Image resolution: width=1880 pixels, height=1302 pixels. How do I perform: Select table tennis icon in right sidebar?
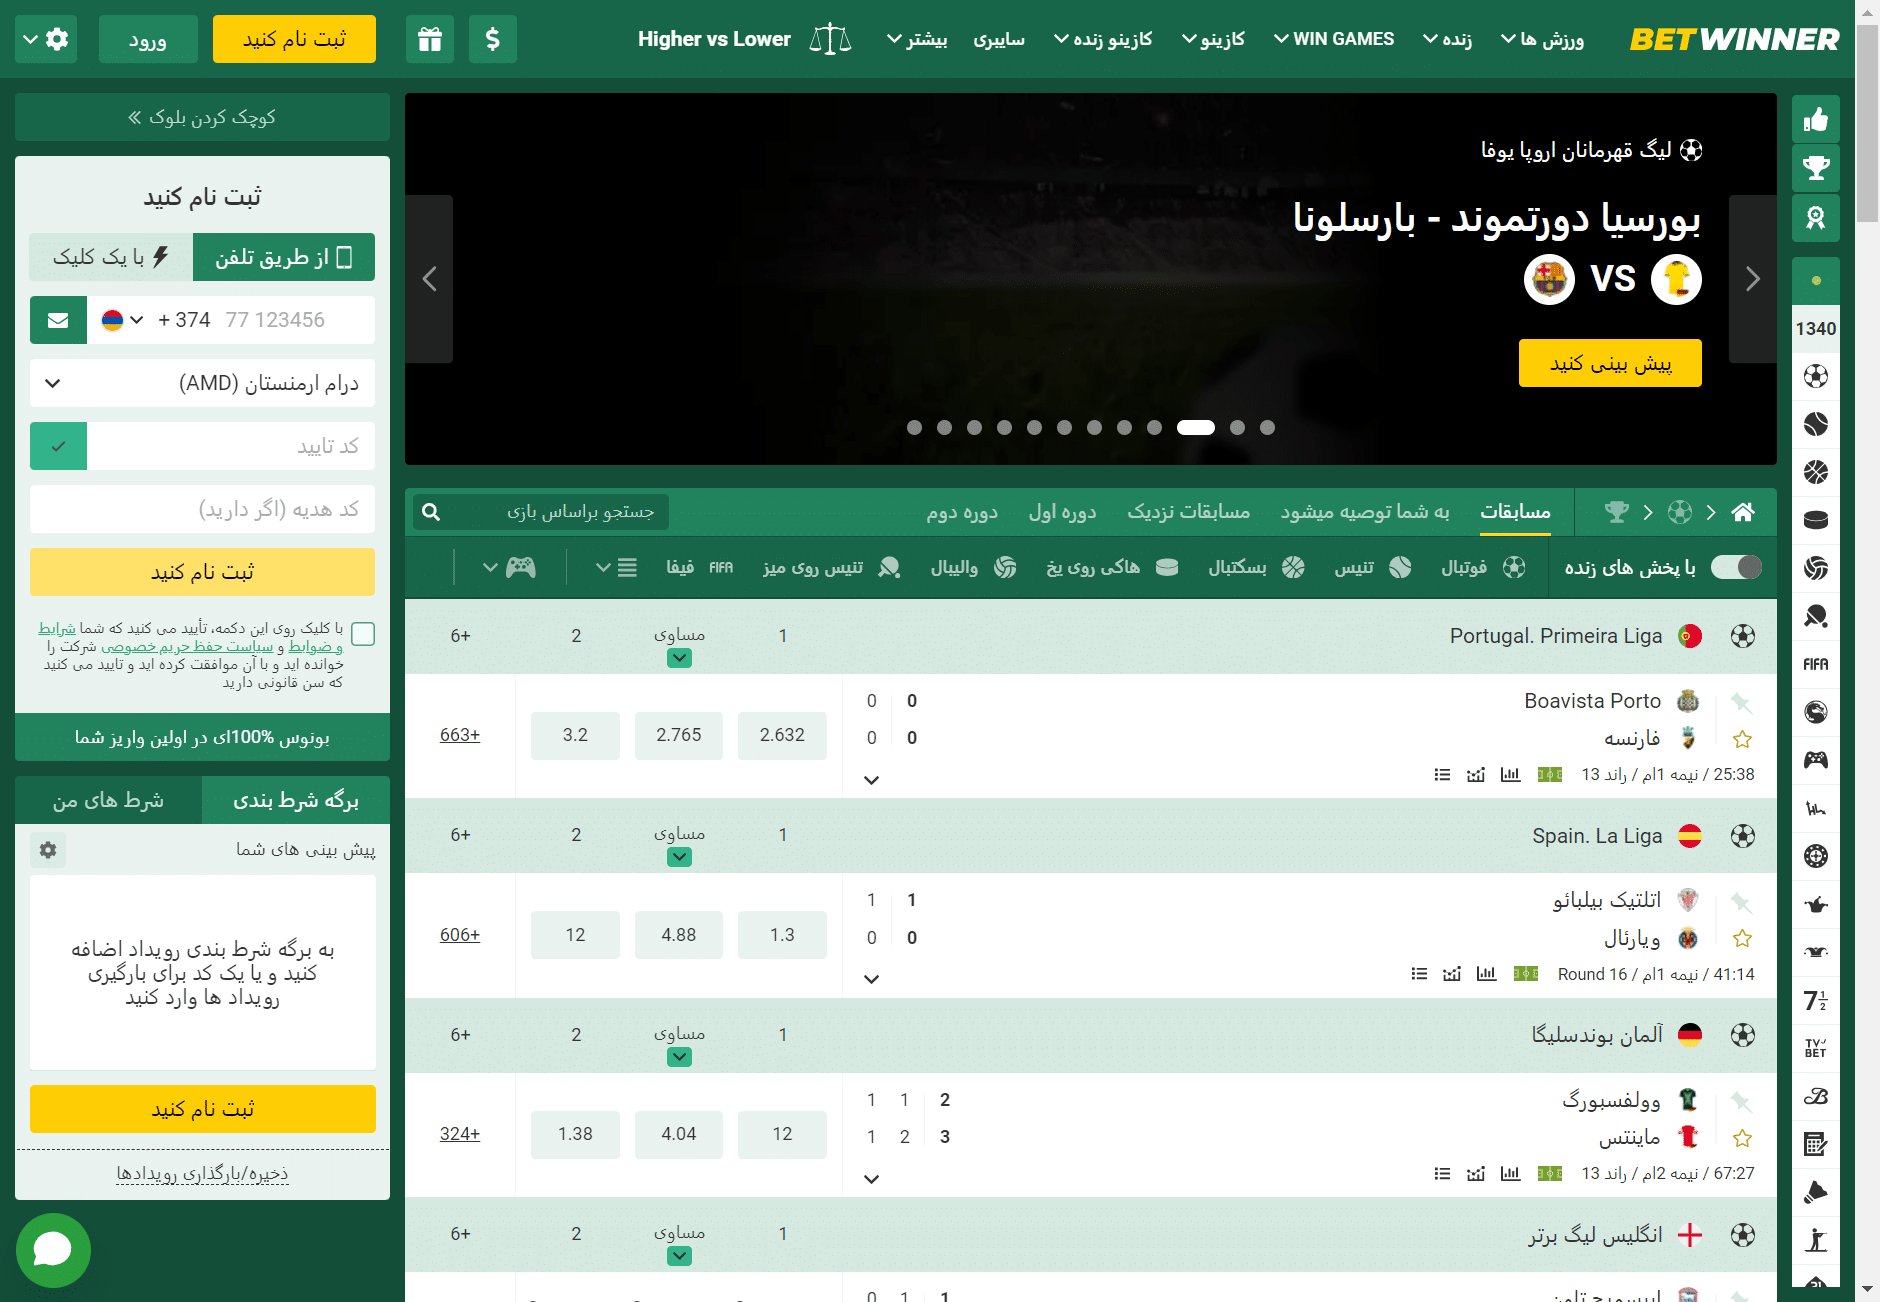click(1816, 616)
